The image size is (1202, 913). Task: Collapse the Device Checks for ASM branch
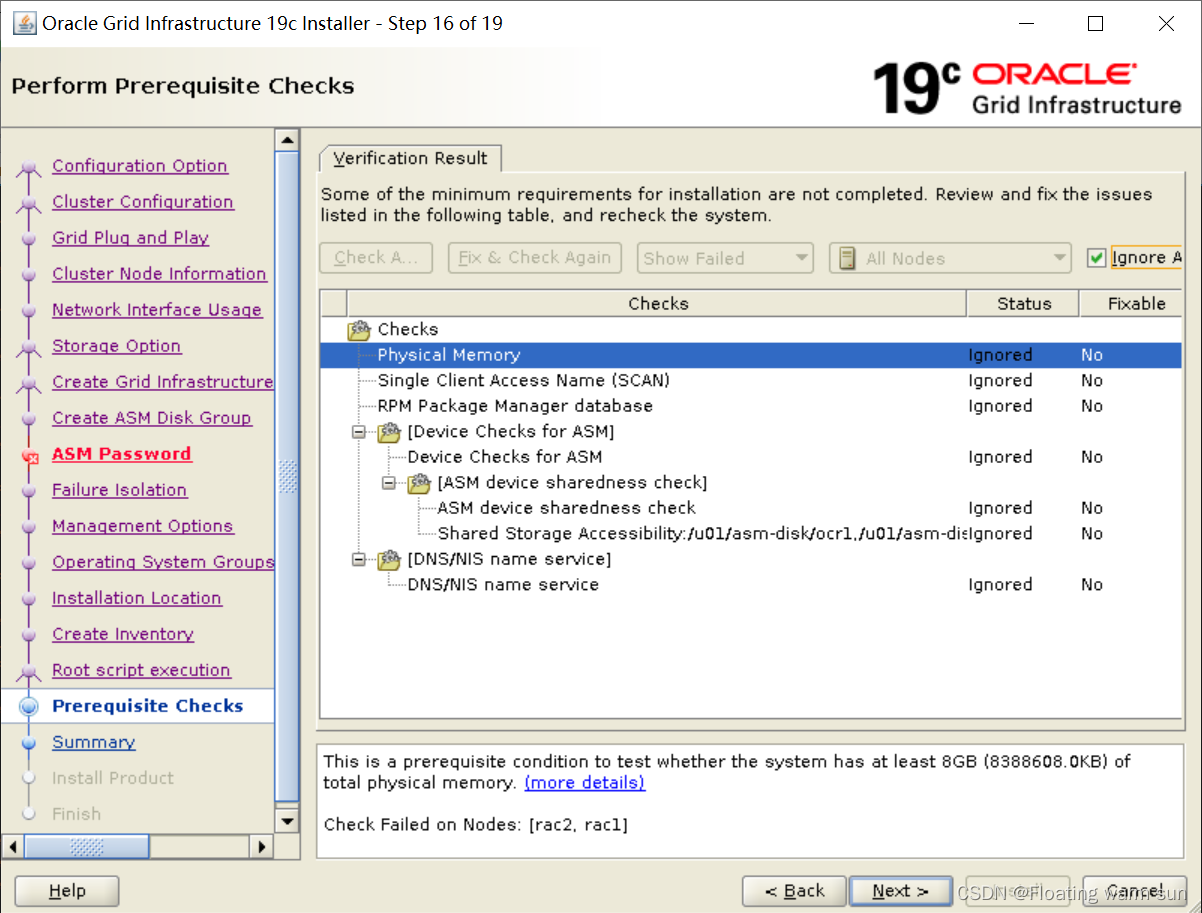pos(359,431)
